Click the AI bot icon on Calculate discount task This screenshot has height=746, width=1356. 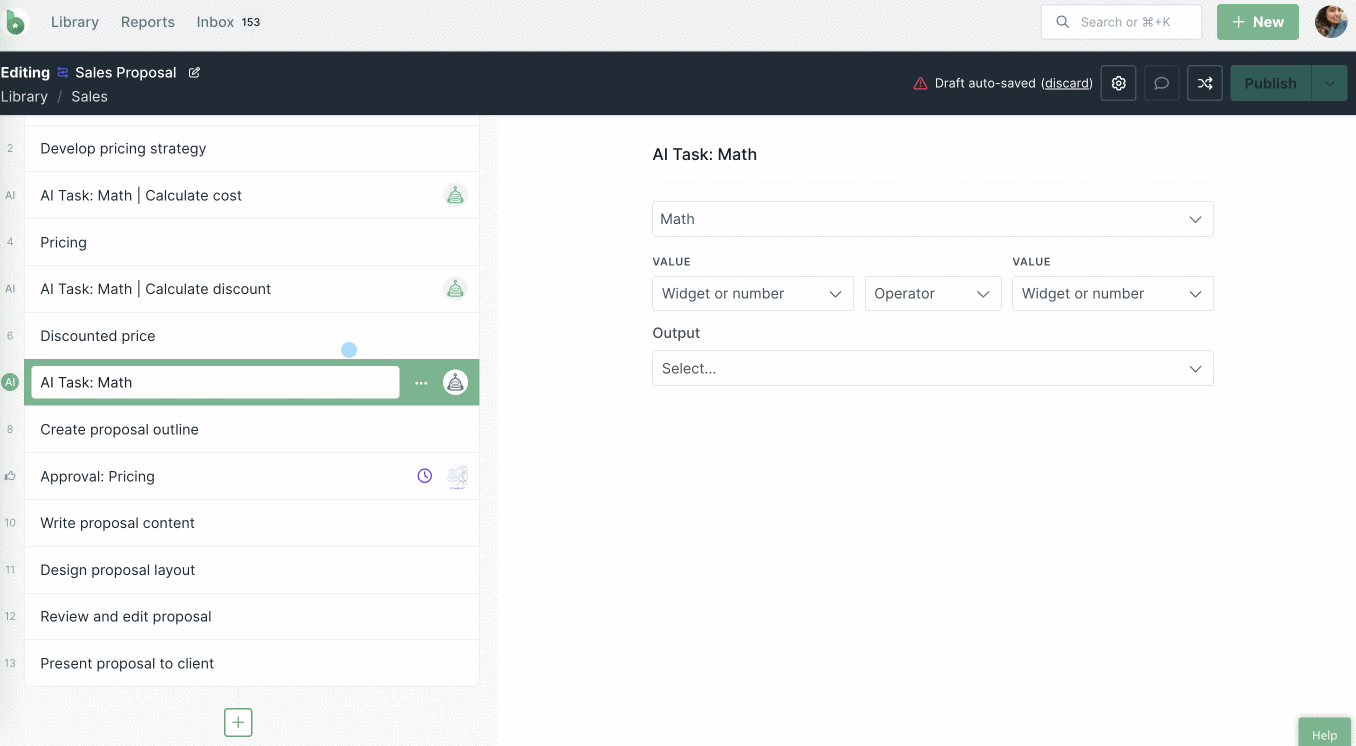pos(455,289)
